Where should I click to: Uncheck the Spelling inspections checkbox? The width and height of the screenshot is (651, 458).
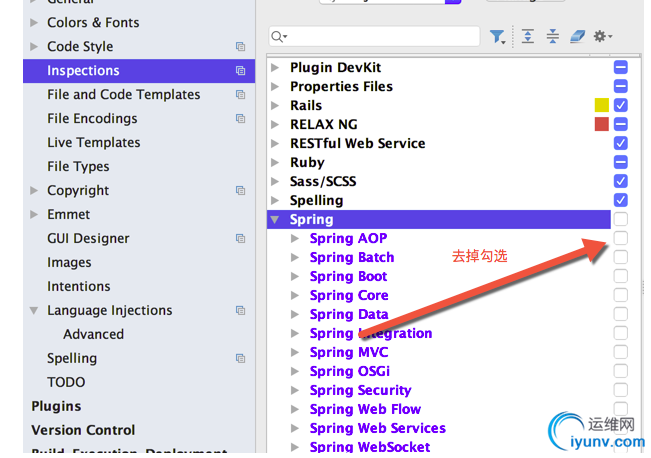[x=620, y=200]
